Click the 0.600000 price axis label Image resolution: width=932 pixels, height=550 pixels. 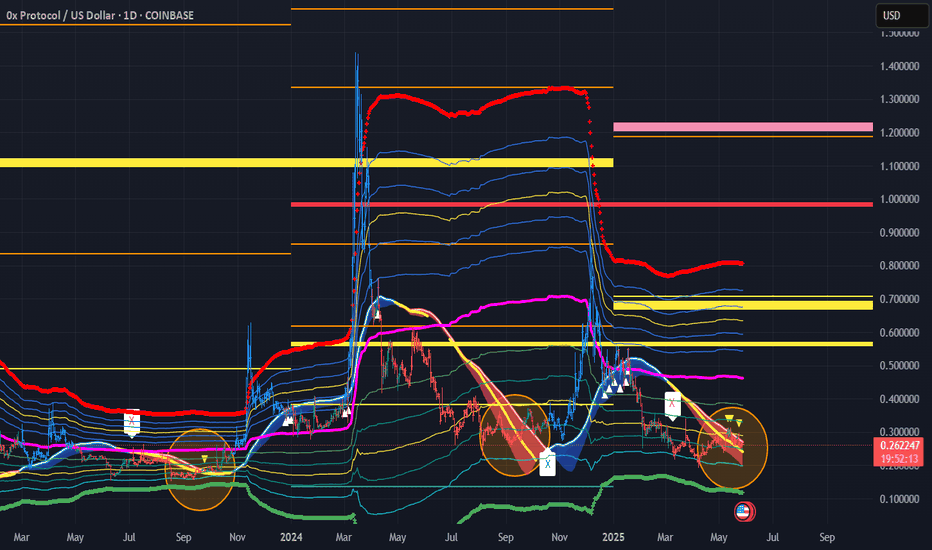(x=900, y=332)
